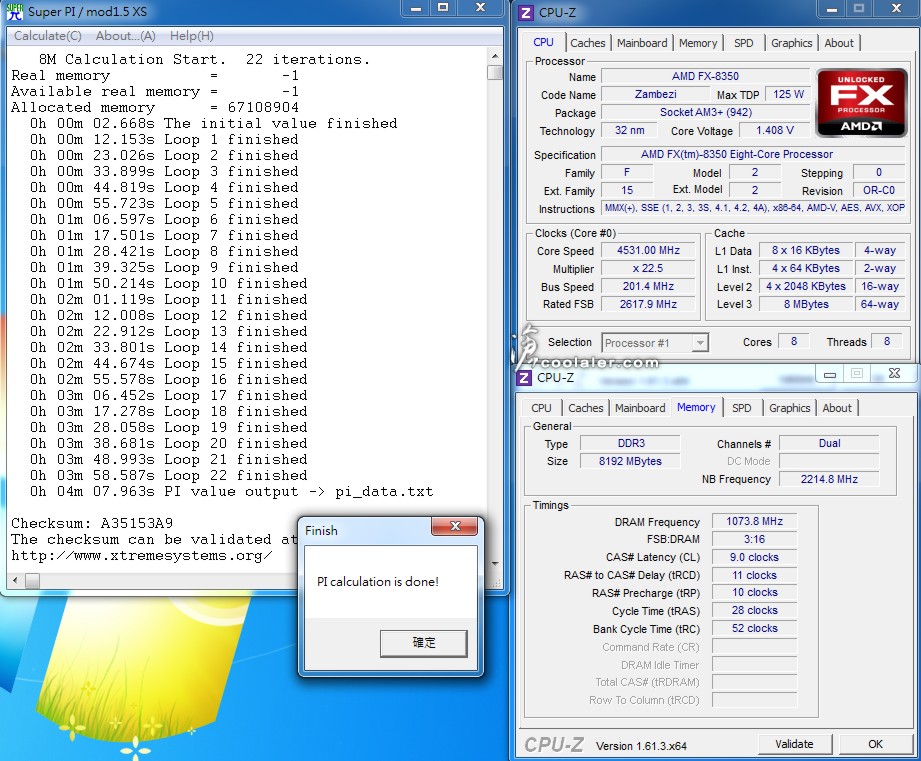Click the DRAM Frequency value 1073.8 MHz

754,521
